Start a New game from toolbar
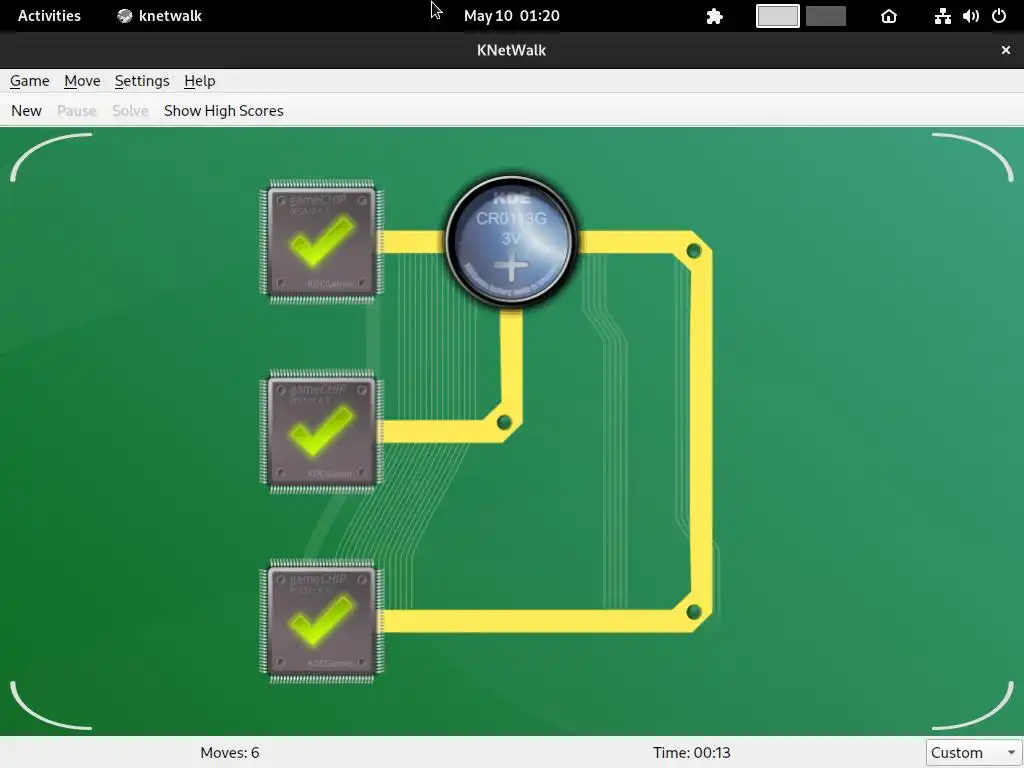 click(26, 110)
